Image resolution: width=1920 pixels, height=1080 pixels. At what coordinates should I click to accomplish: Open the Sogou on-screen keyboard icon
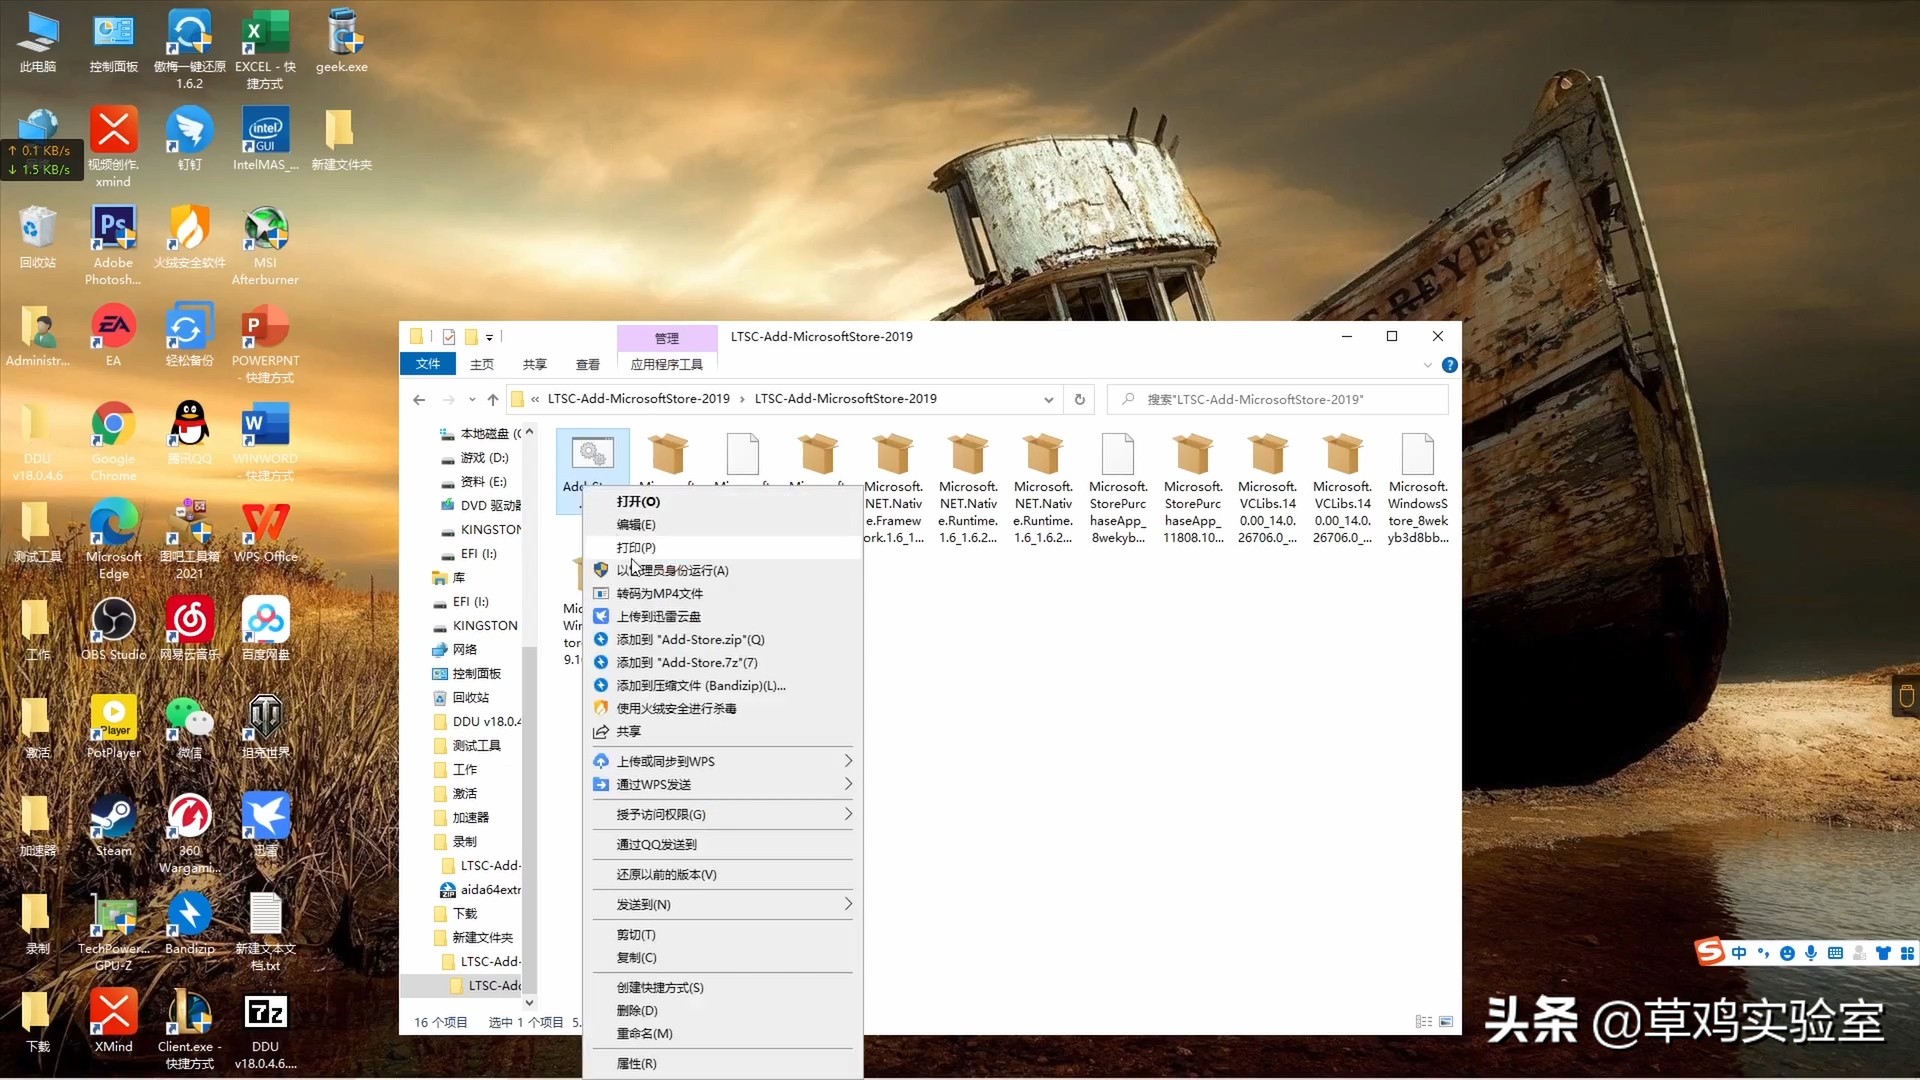(1835, 953)
